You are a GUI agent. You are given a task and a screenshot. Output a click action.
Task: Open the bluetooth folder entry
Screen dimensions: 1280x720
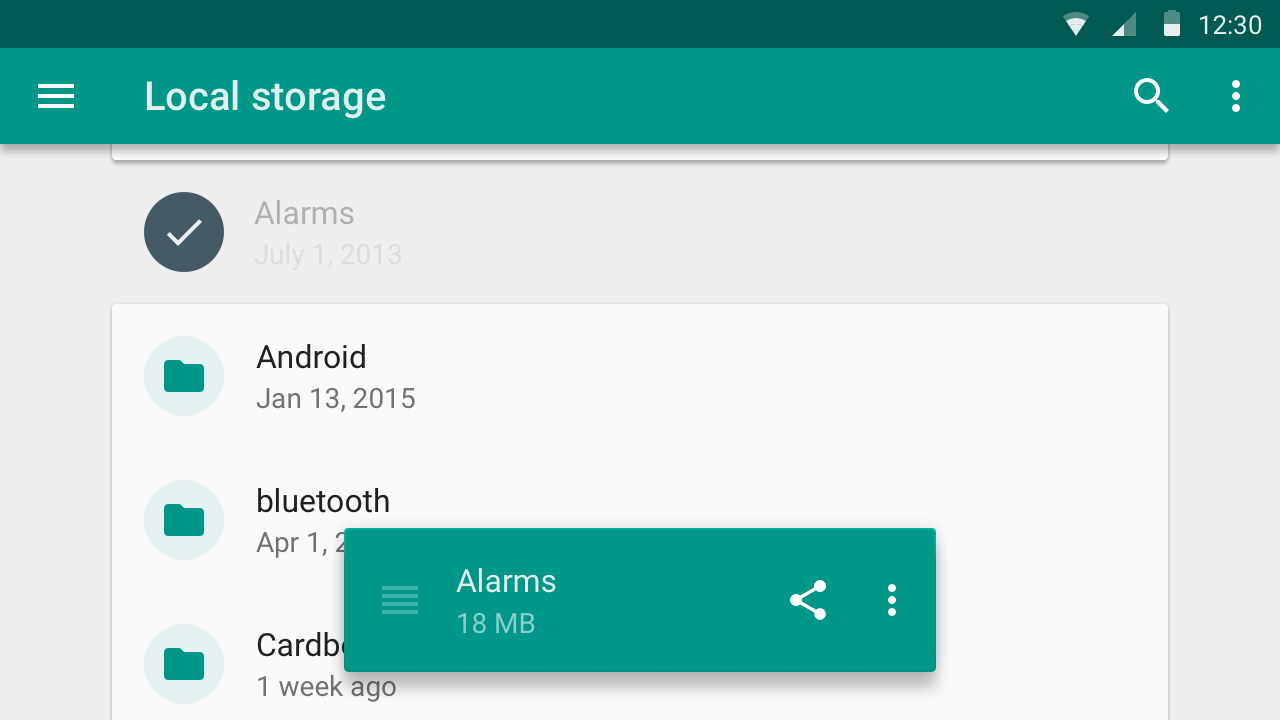tap(640, 520)
